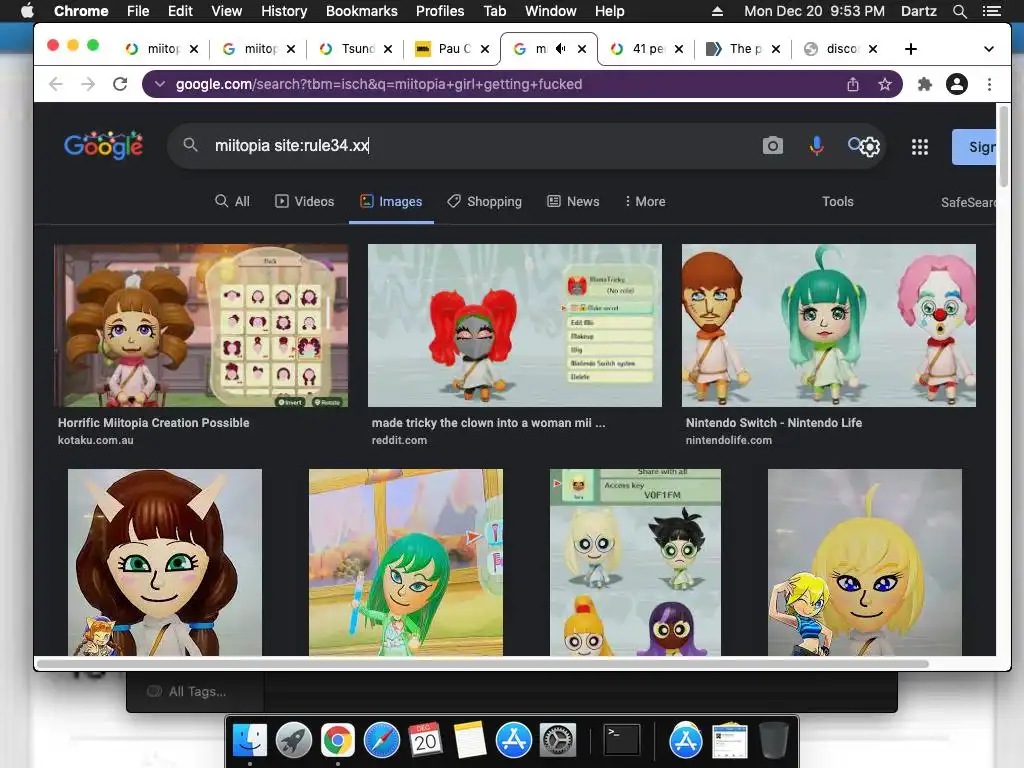Open the Profiles menu
This screenshot has width=1024, height=768.
click(440, 11)
